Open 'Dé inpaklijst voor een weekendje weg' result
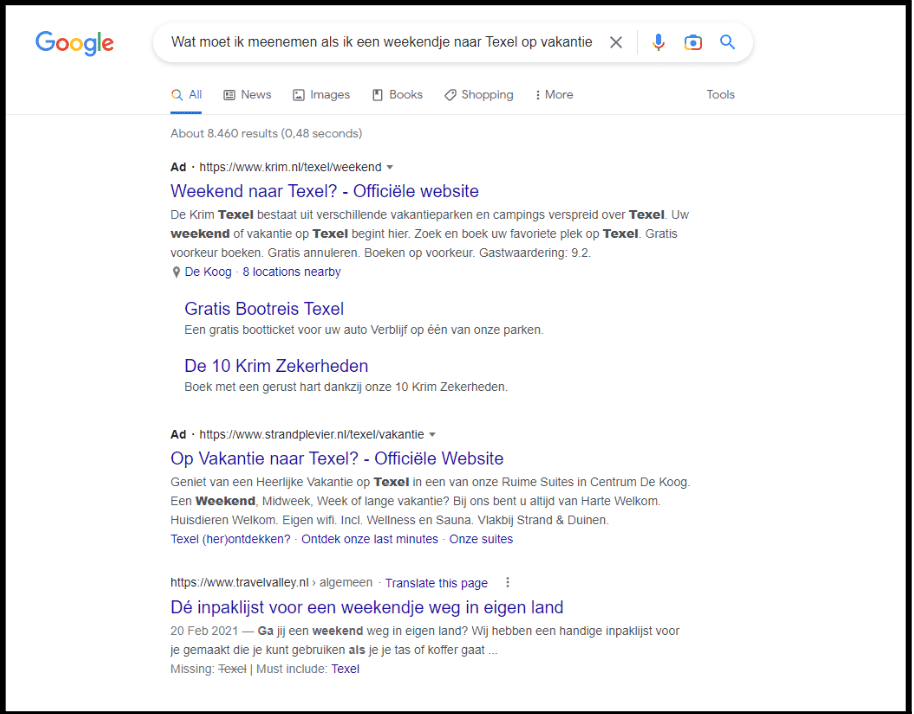Screen dimensions: 914x714 [367, 607]
